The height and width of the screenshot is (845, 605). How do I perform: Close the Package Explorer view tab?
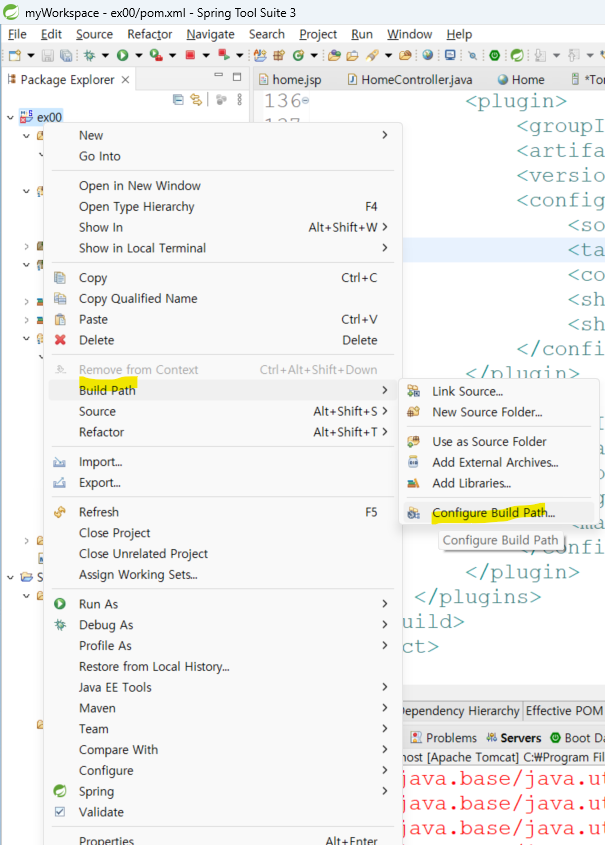[126, 80]
